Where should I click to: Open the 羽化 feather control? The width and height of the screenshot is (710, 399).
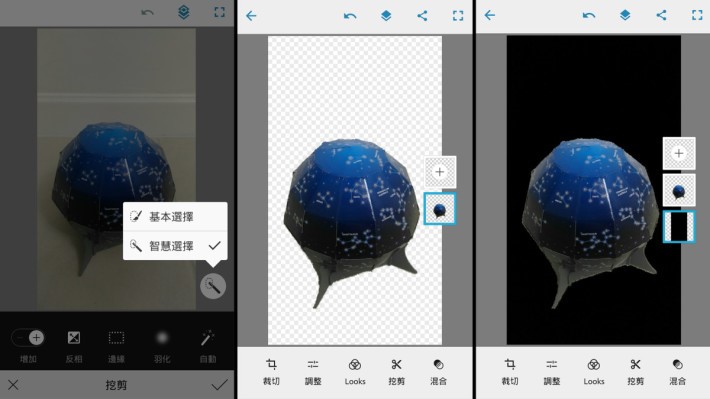162,346
